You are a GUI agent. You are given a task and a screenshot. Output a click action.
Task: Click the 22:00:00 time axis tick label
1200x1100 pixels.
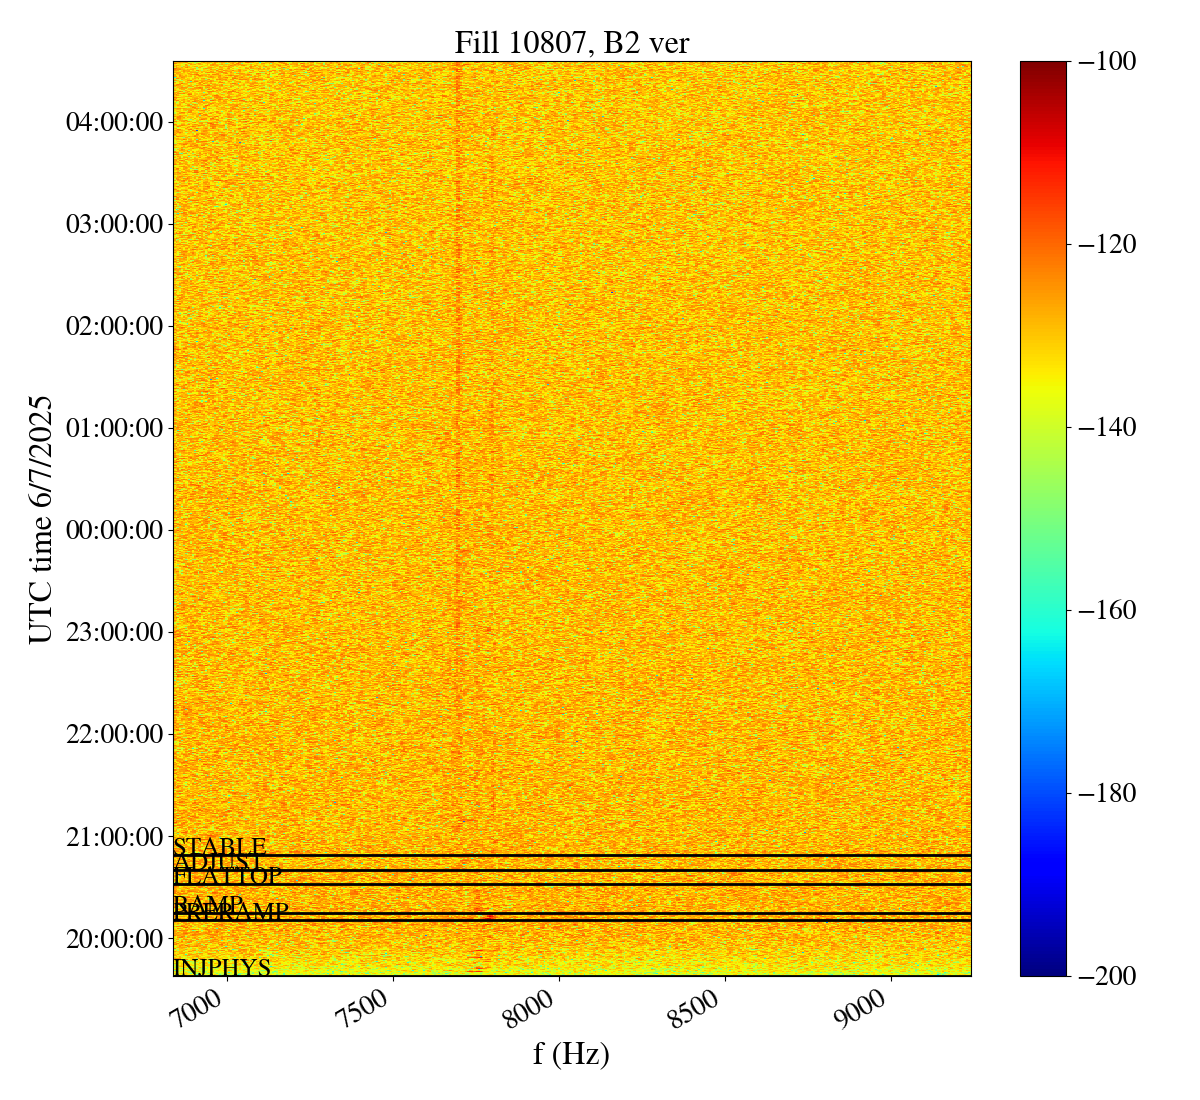pyautogui.click(x=114, y=734)
